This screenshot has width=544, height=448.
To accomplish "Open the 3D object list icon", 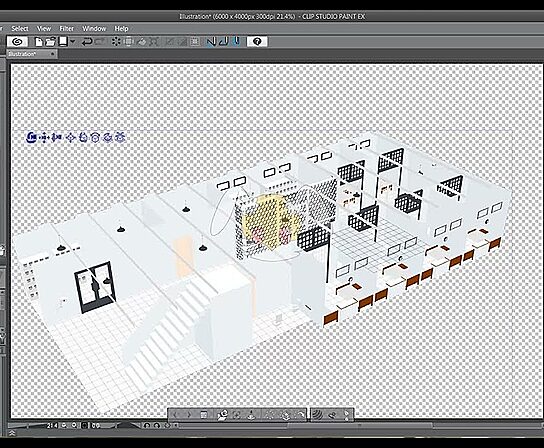I will (x=204, y=415).
